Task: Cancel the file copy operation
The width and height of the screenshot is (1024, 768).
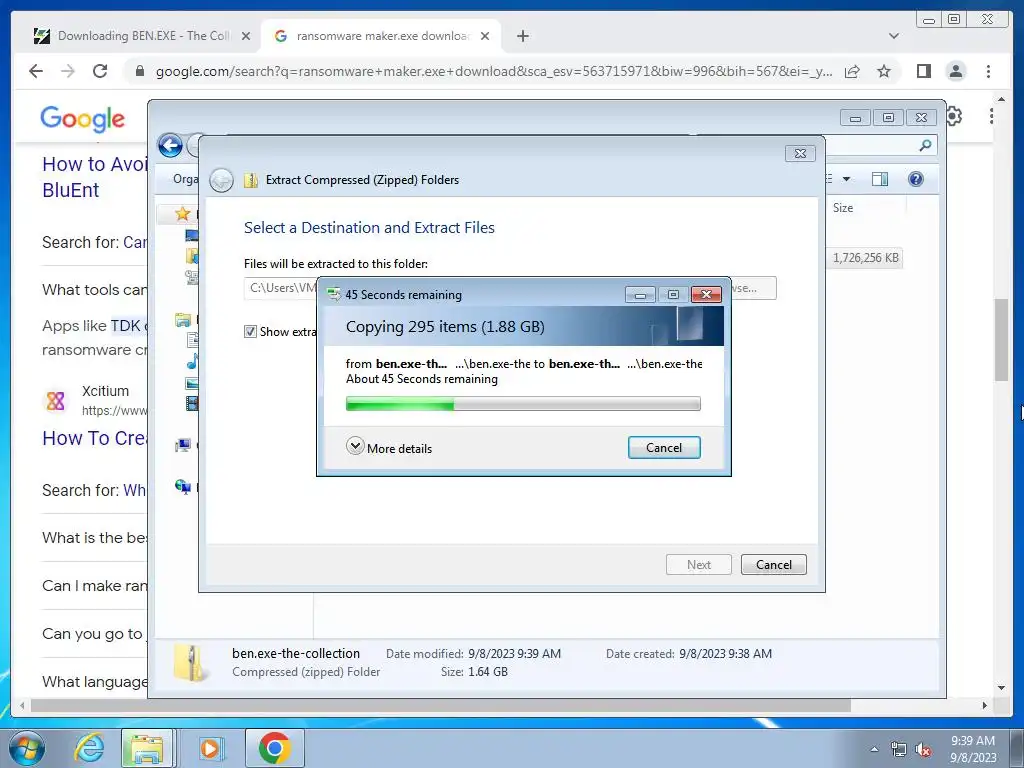Action: tap(664, 447)
